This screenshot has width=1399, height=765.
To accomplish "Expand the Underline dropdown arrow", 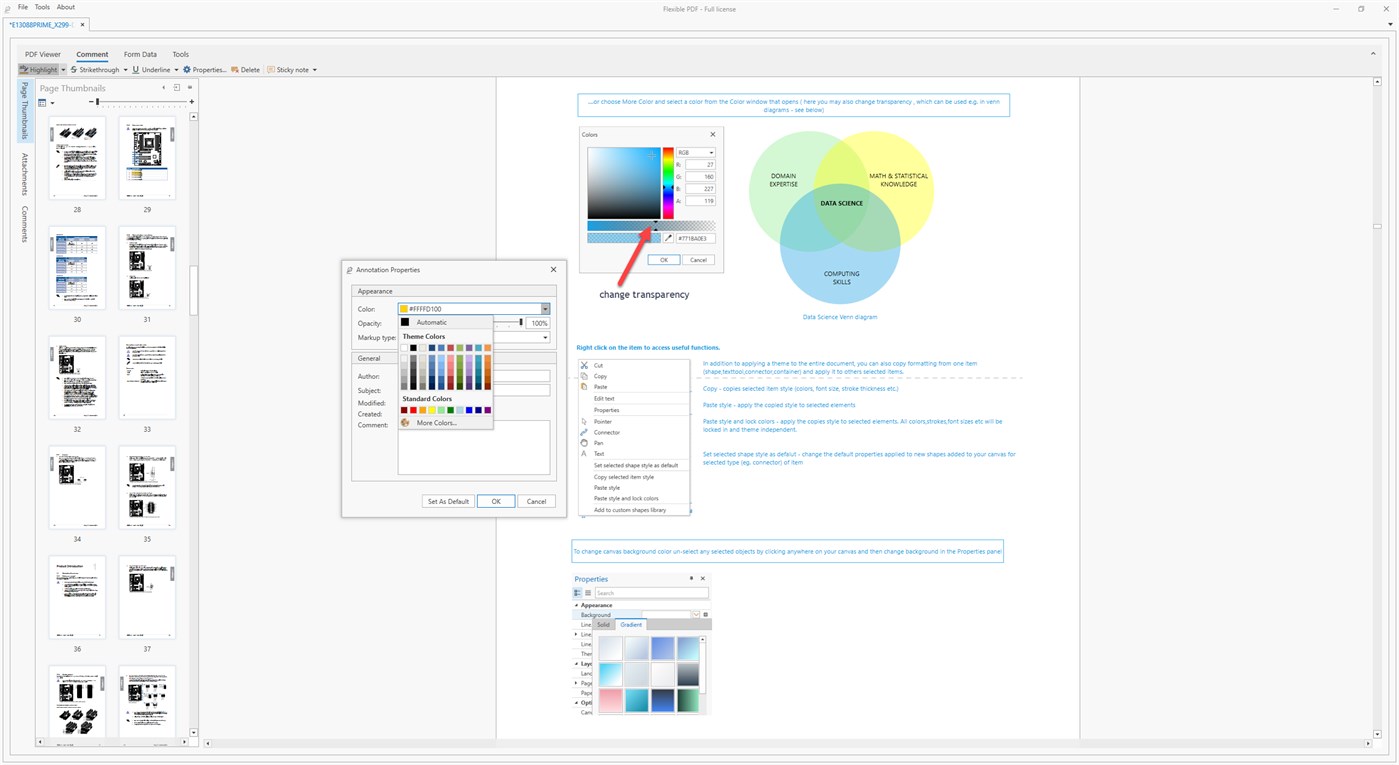I will [x=176, y=70].
